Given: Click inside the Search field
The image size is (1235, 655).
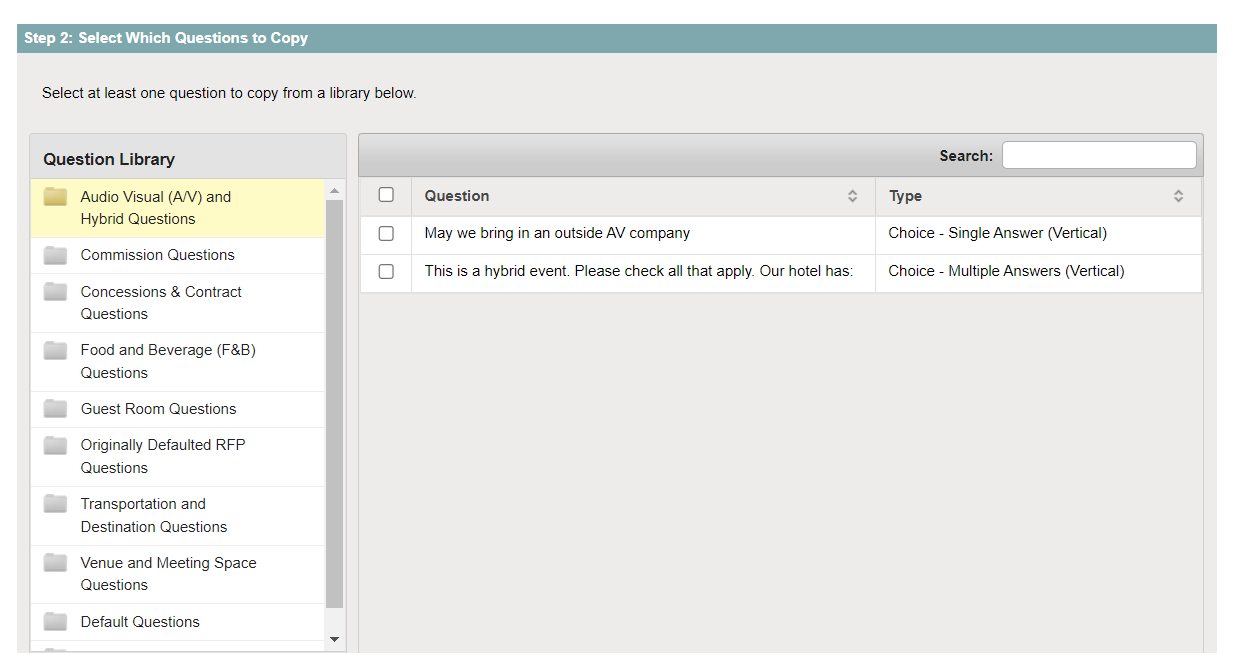Looking at the screenshot, I should [1098, 154].
